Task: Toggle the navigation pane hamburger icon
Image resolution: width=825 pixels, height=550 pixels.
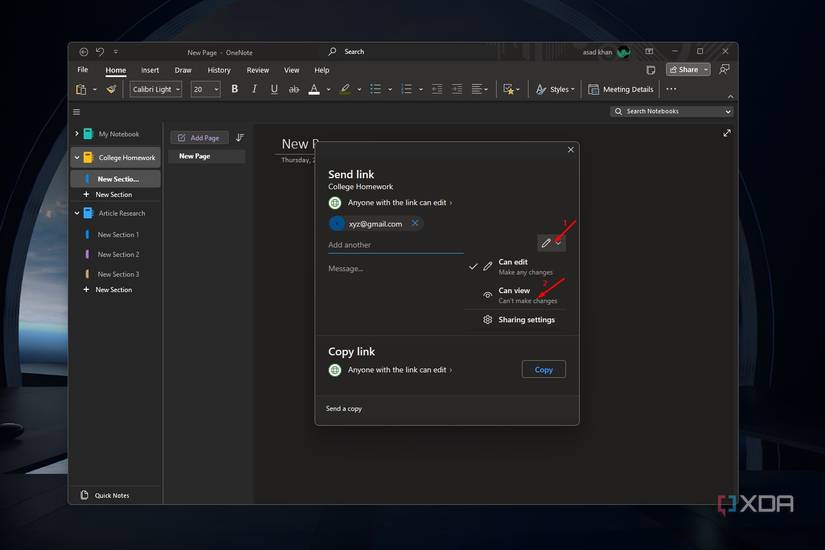Action: pyautogui.click(x=76, y=112)
